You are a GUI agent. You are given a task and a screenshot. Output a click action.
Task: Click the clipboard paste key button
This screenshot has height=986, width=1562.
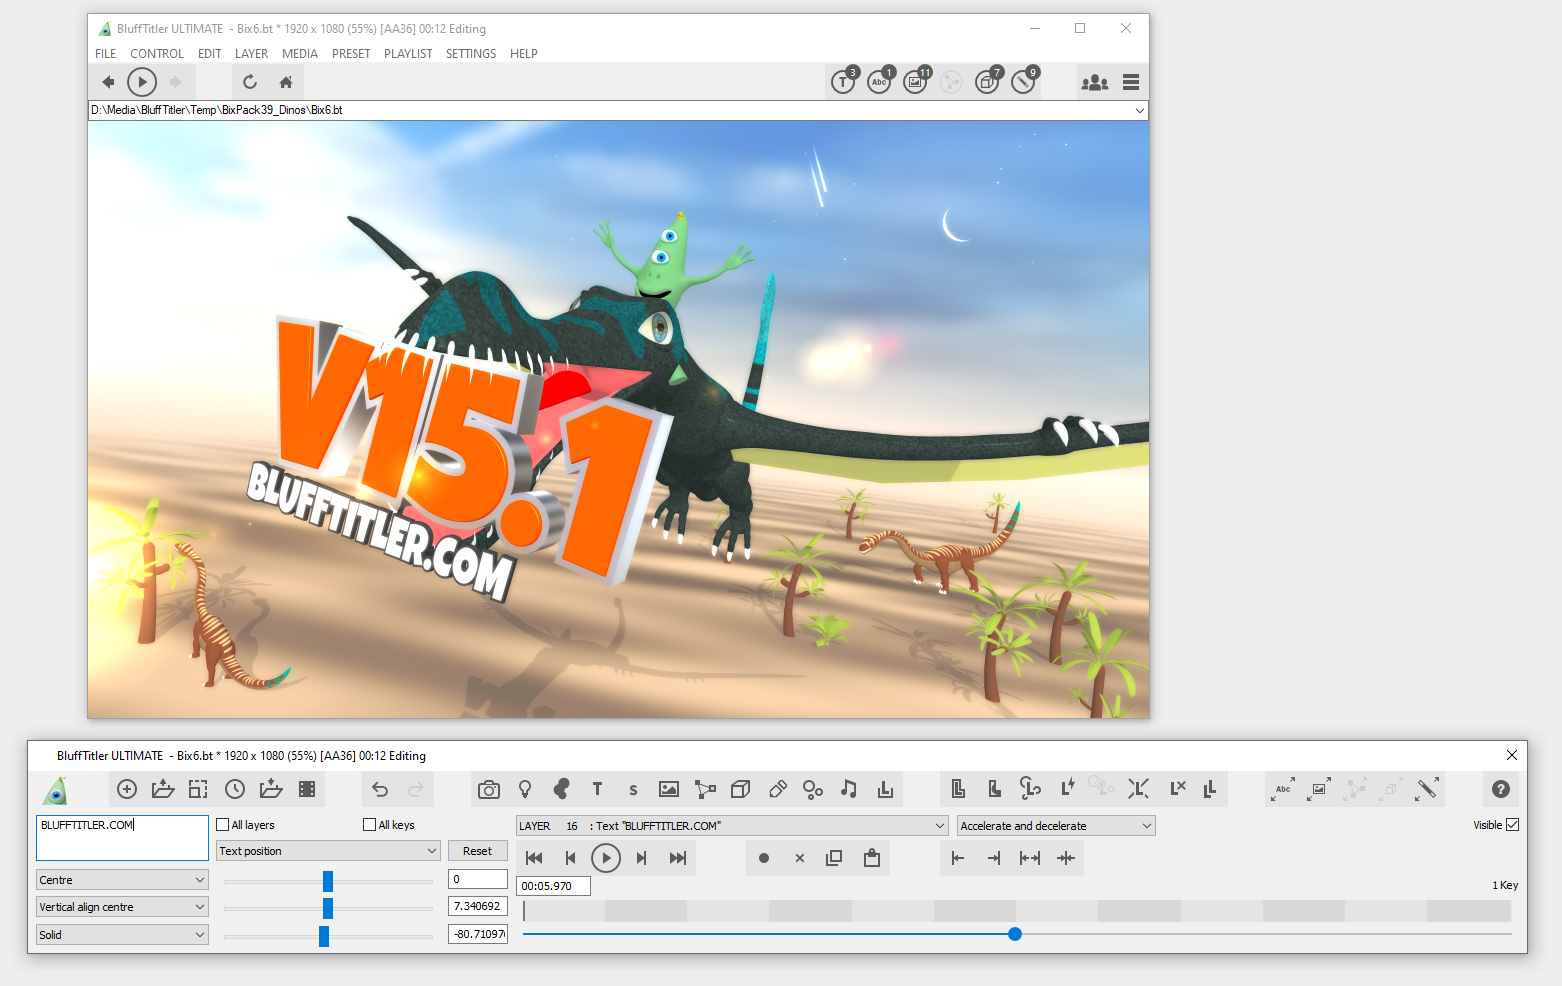[x=872, y=857]
